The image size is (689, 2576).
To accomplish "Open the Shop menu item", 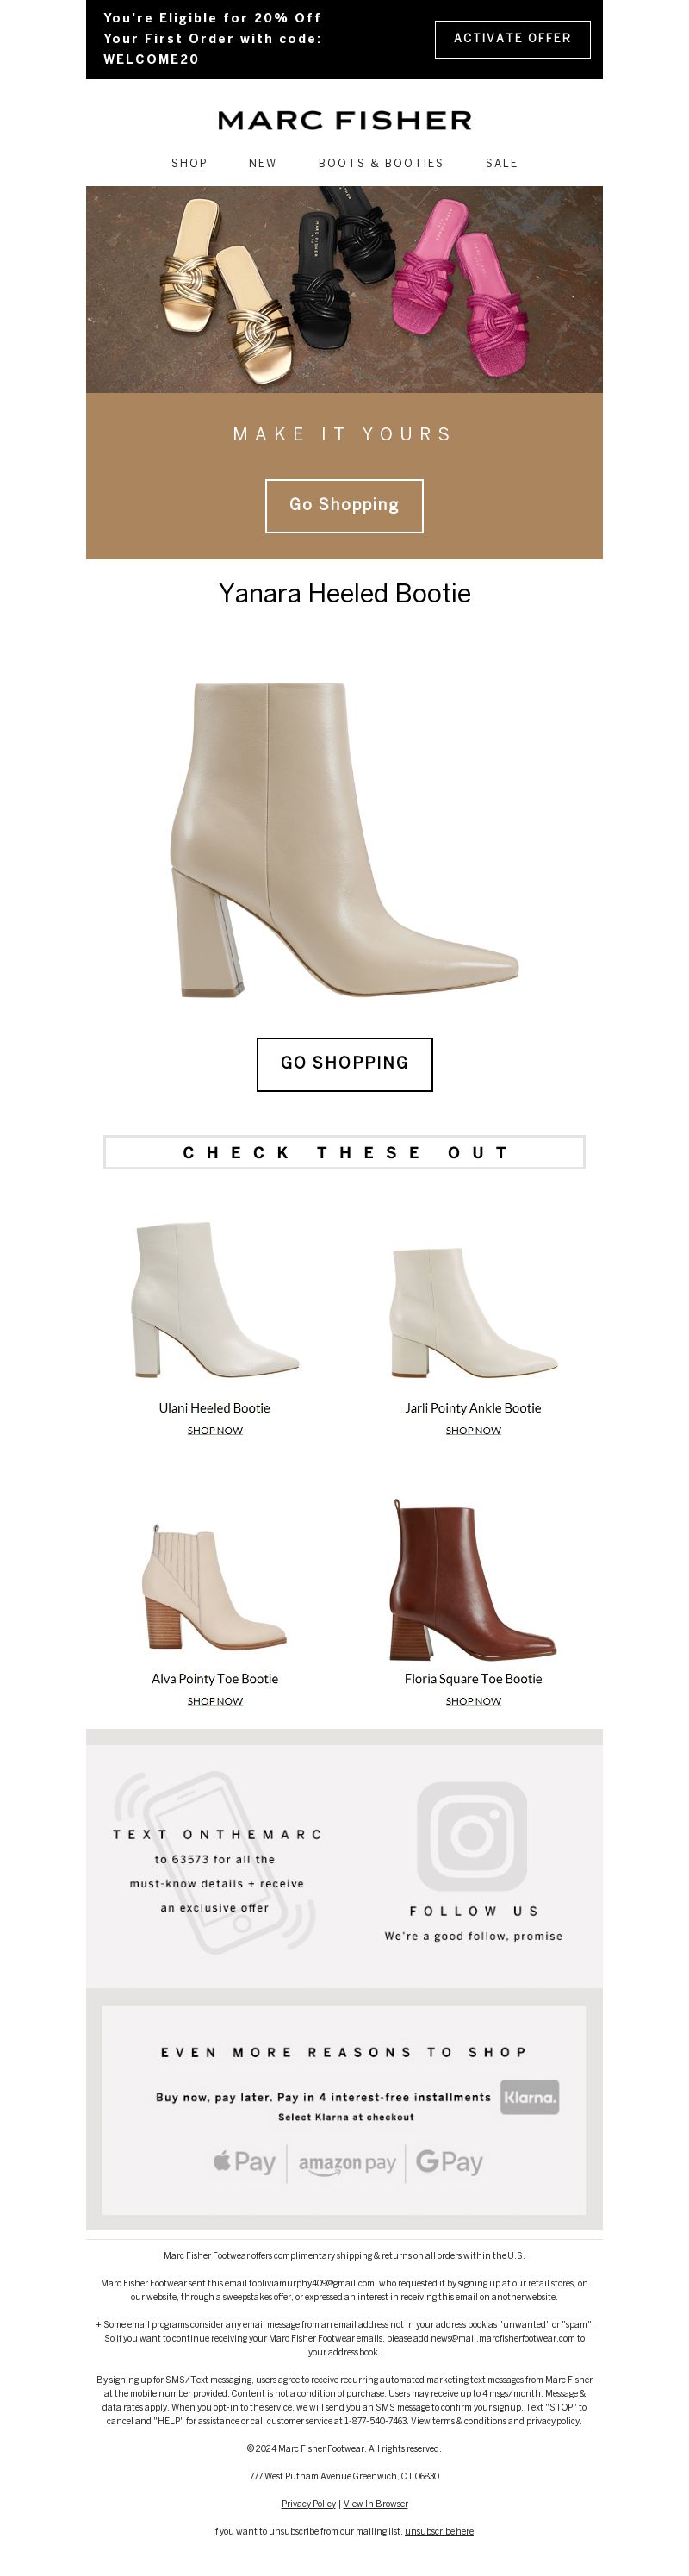I will pos(189,163).
